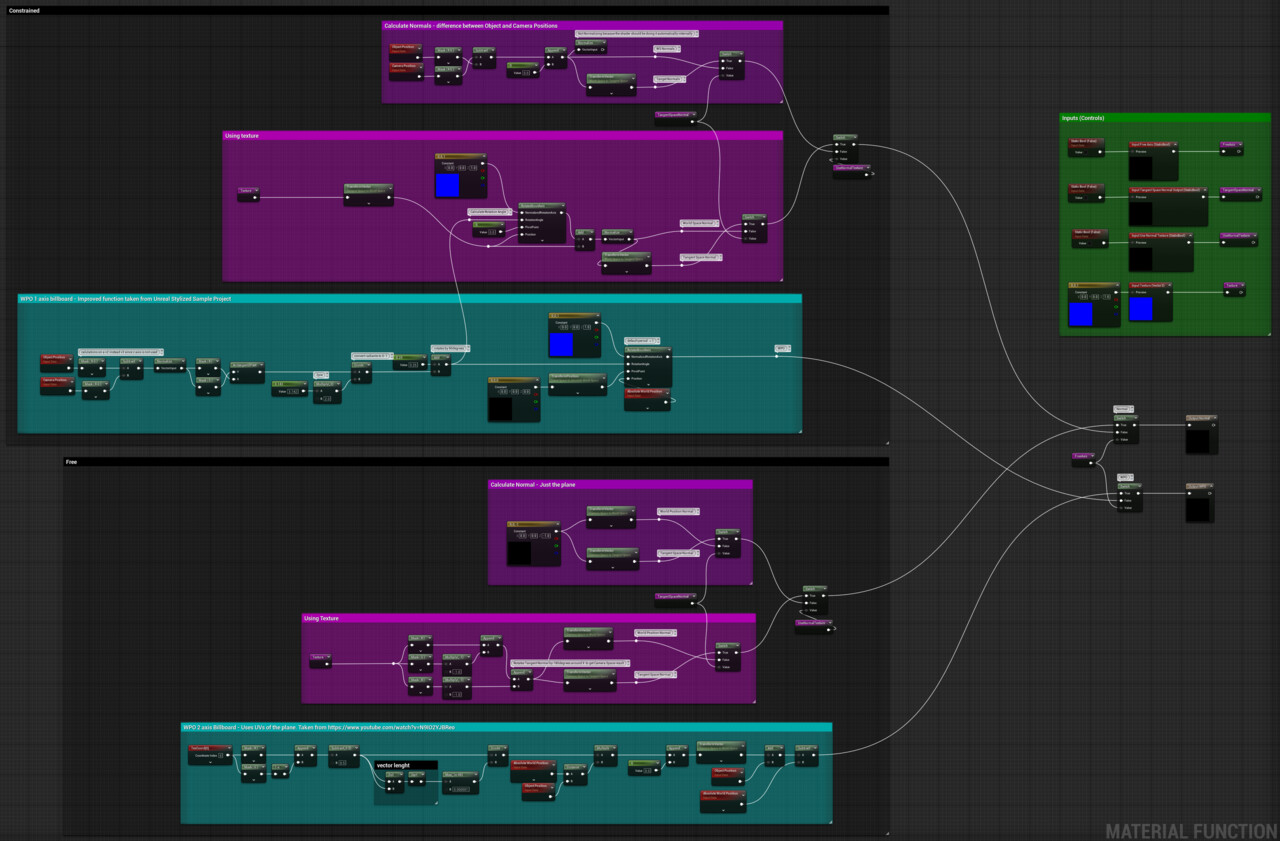
Task: Collapse the Output Normal node header arrow
Action: [x=1213, y=417]
